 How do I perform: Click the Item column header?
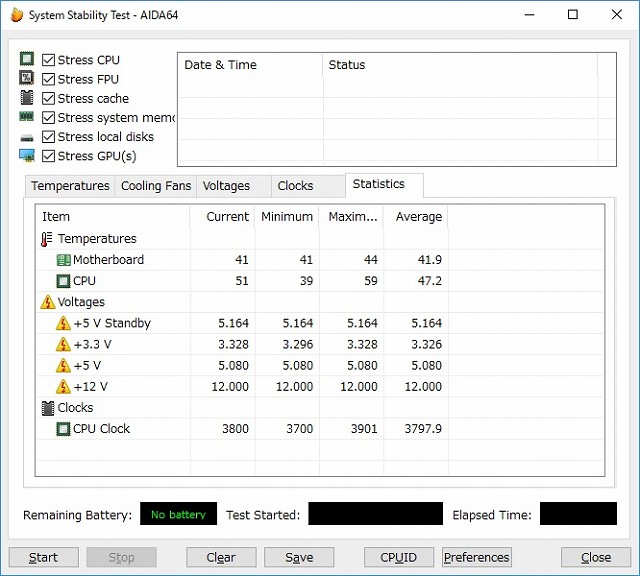coord(113,217)
